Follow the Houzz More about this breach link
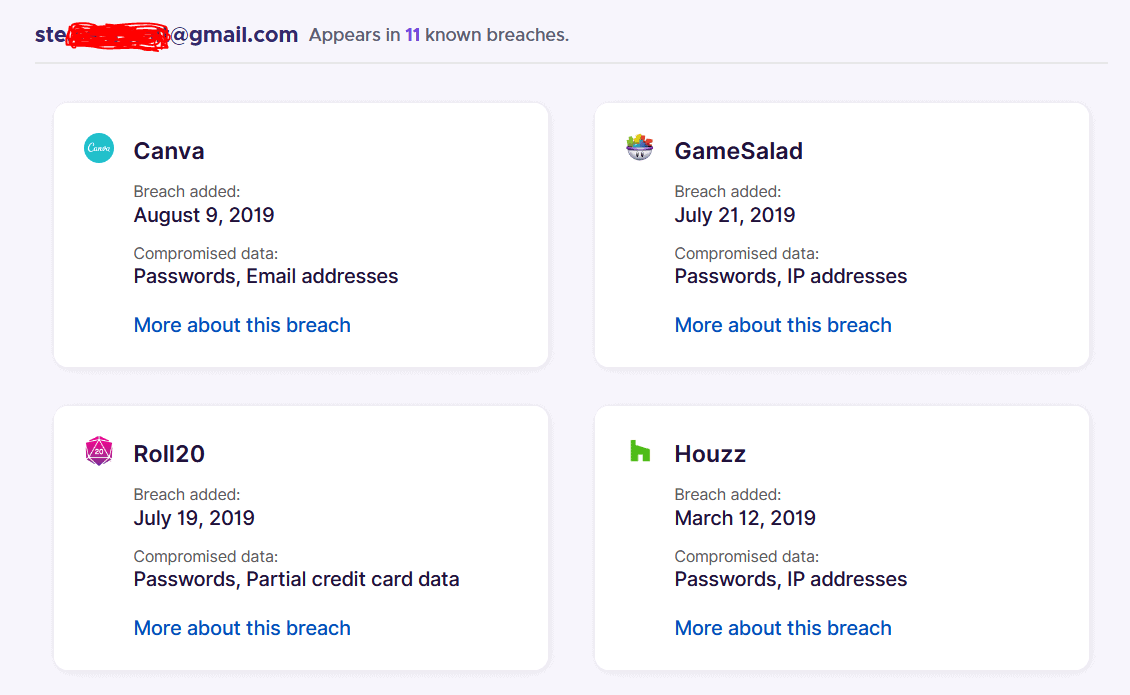 (x=783, y=628)
